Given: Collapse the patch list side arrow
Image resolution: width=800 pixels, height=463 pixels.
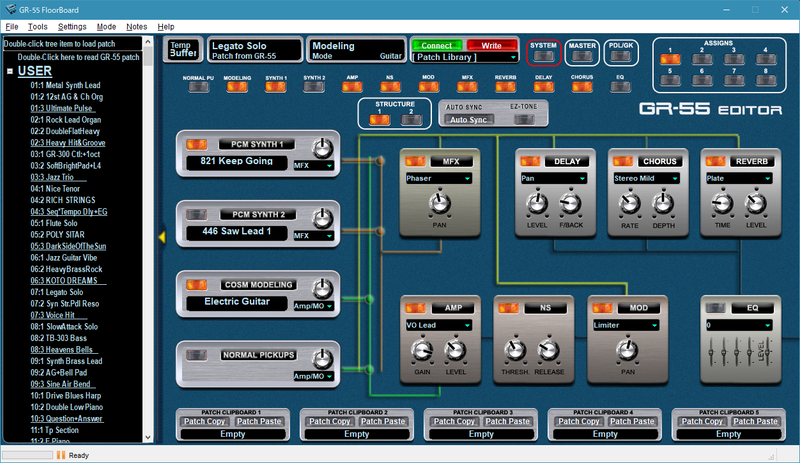Looking at the screenshot, I should pyautogui.click(x=162, y=237).
